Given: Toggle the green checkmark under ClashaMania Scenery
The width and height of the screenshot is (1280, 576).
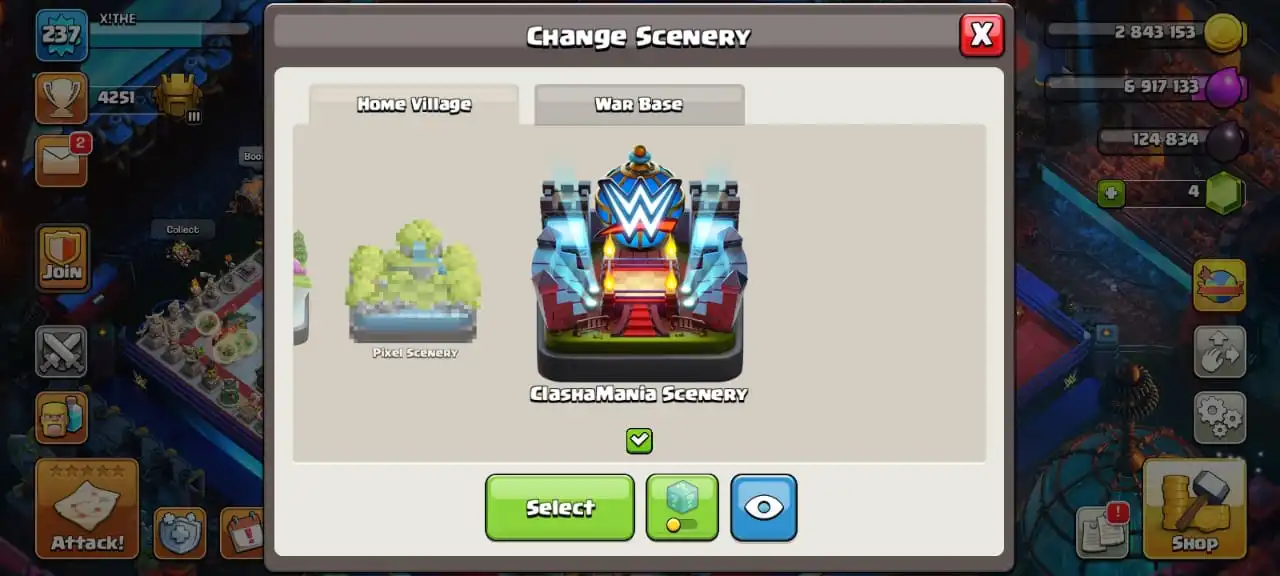Looking at the screenshot, I should coord(639,440).
